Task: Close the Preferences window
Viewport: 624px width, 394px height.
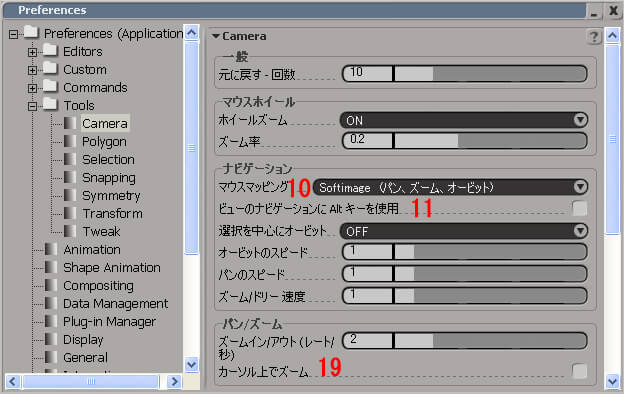Action: [x=613, y=11]
